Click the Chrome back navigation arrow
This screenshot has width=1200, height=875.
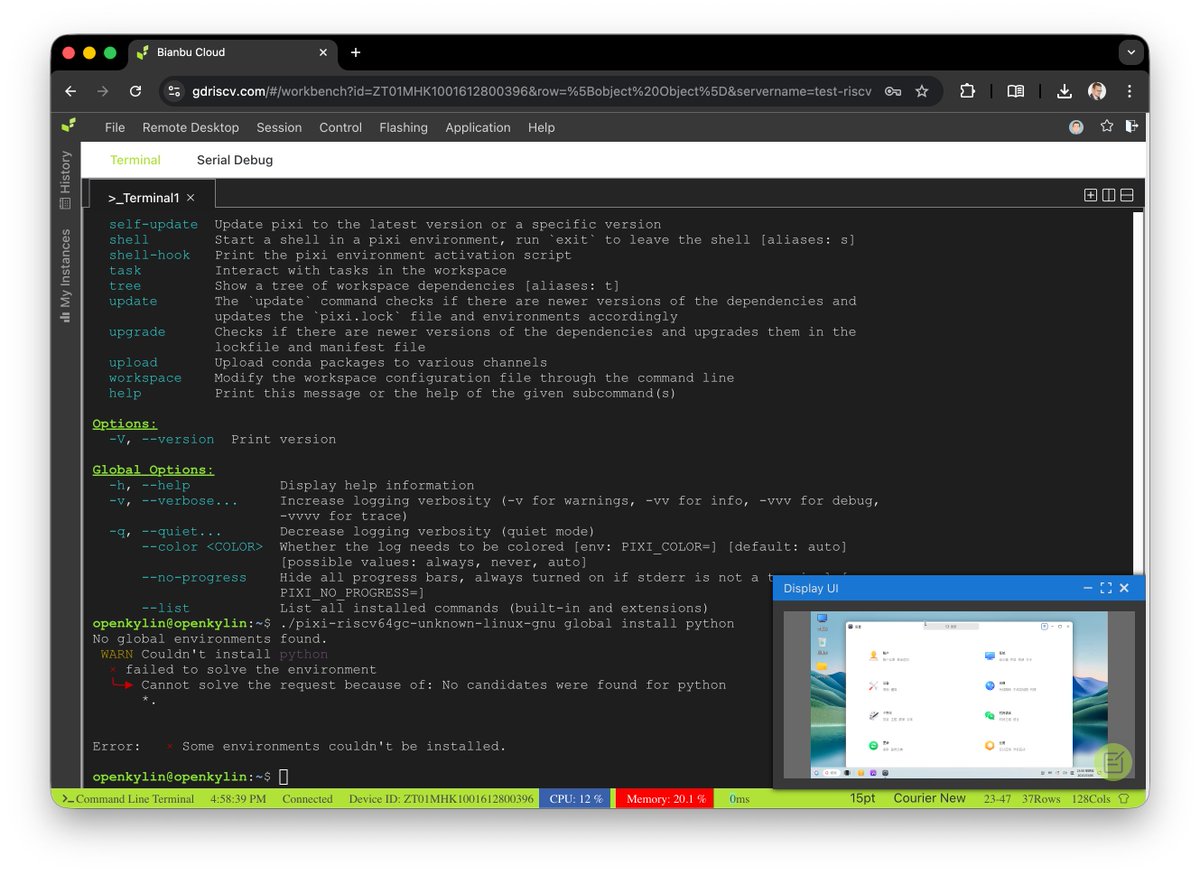[70, 91]
